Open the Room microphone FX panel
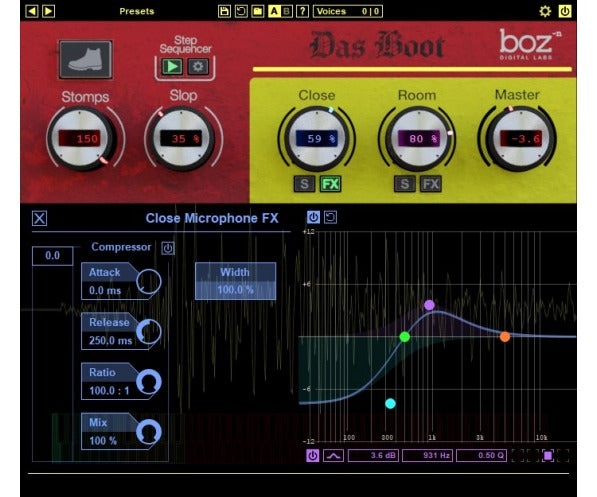 [x=431, y=184]
